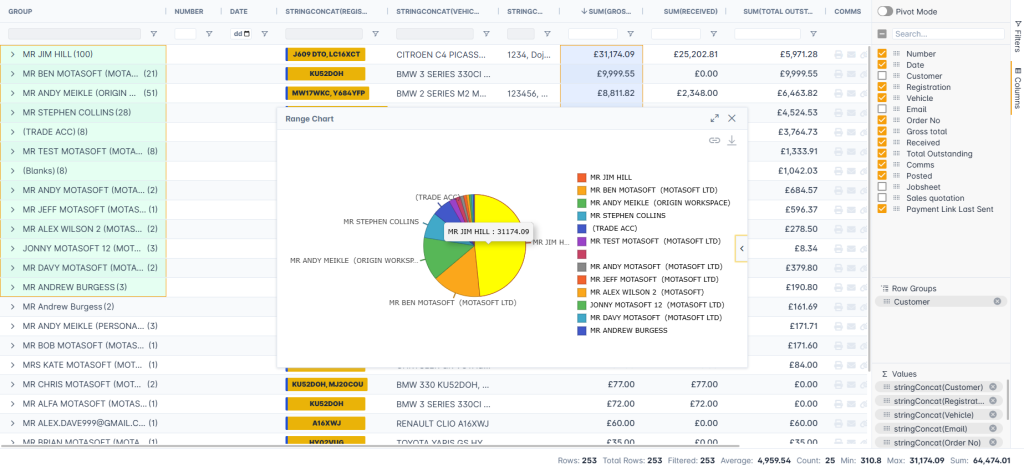Click the A16XWJ registration badge

[x=327, y=423]
